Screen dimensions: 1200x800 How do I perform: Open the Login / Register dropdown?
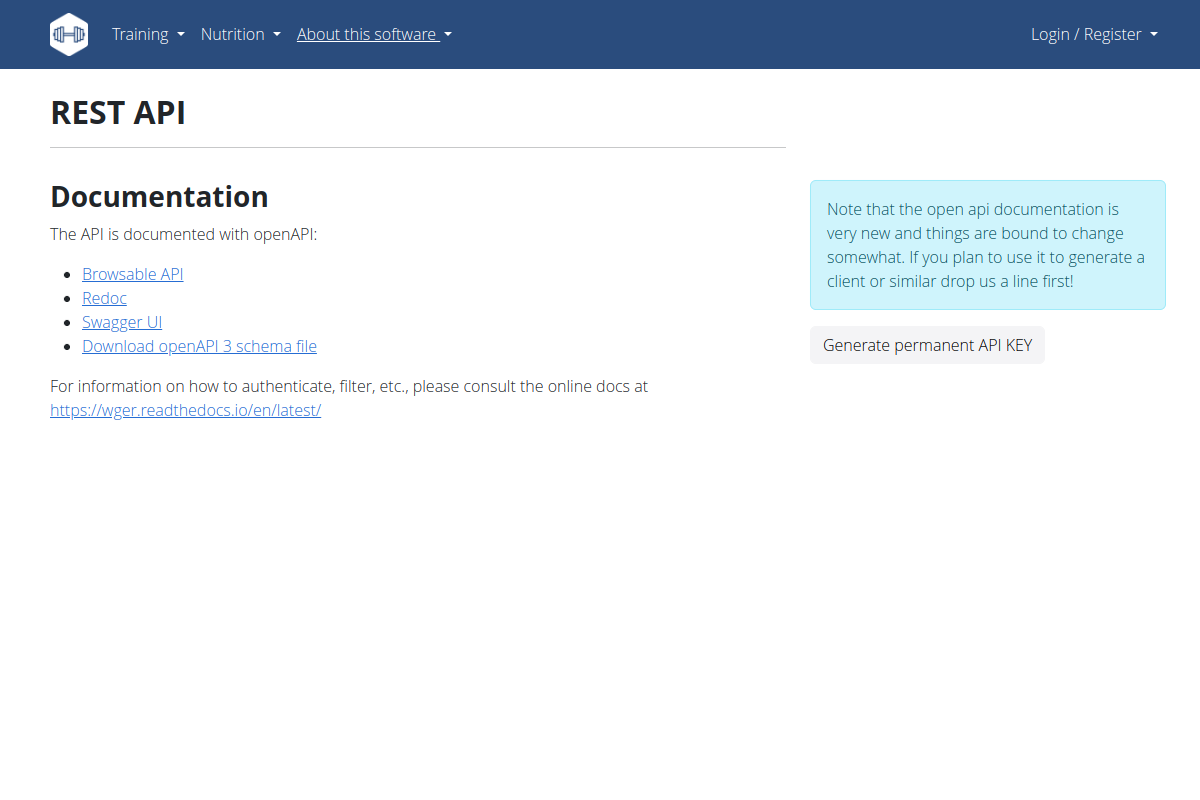1094,34
